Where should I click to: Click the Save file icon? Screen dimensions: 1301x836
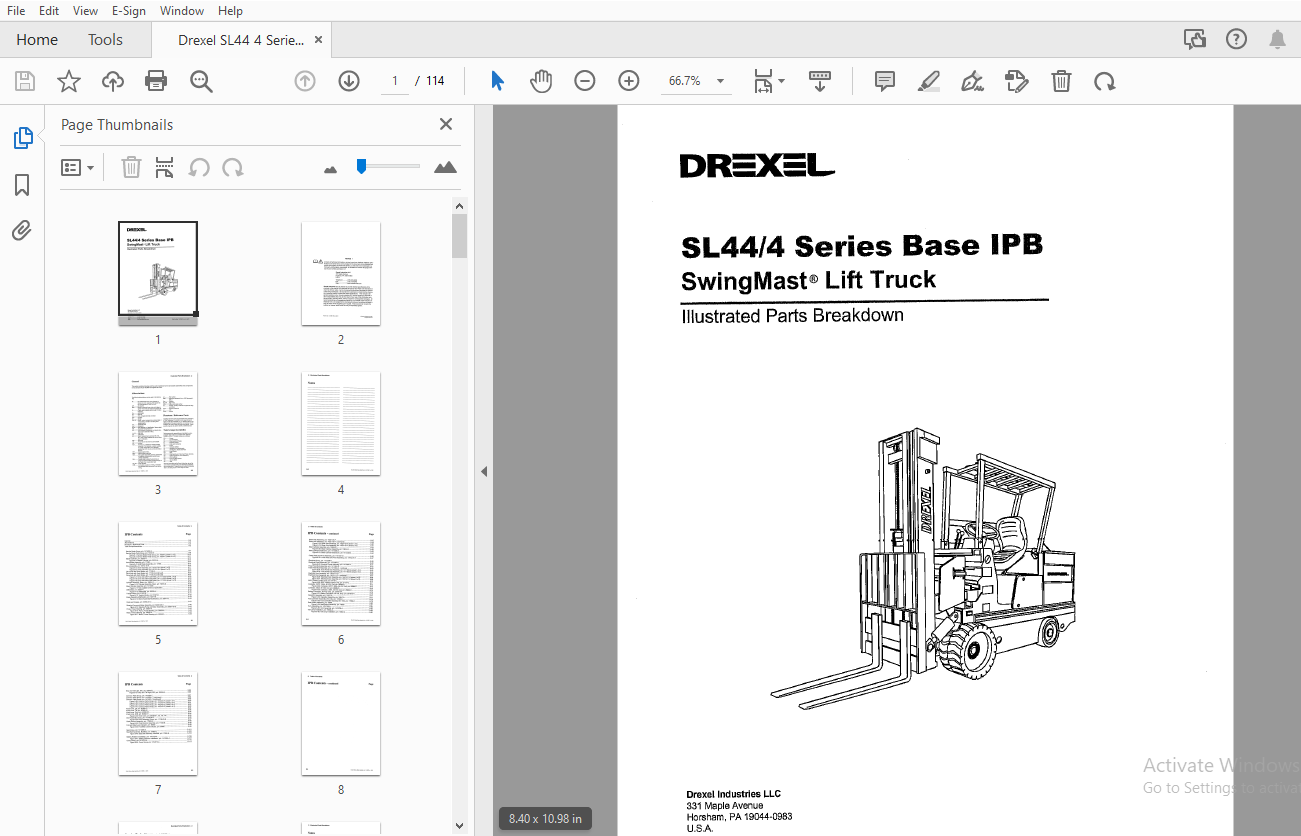(25, 81)
